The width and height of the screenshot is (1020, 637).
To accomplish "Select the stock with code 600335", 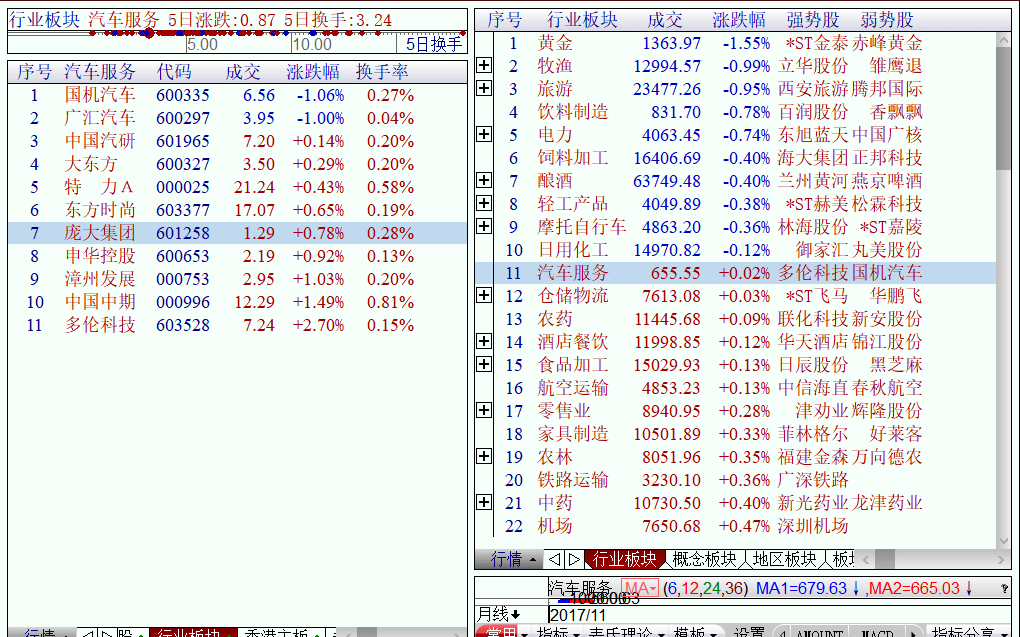I will pos(237,95).
